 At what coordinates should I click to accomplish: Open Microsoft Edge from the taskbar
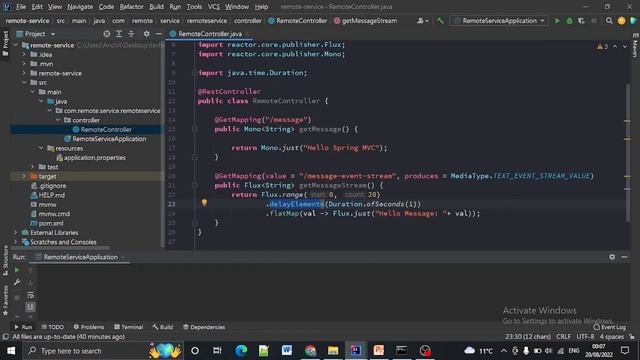241,351
